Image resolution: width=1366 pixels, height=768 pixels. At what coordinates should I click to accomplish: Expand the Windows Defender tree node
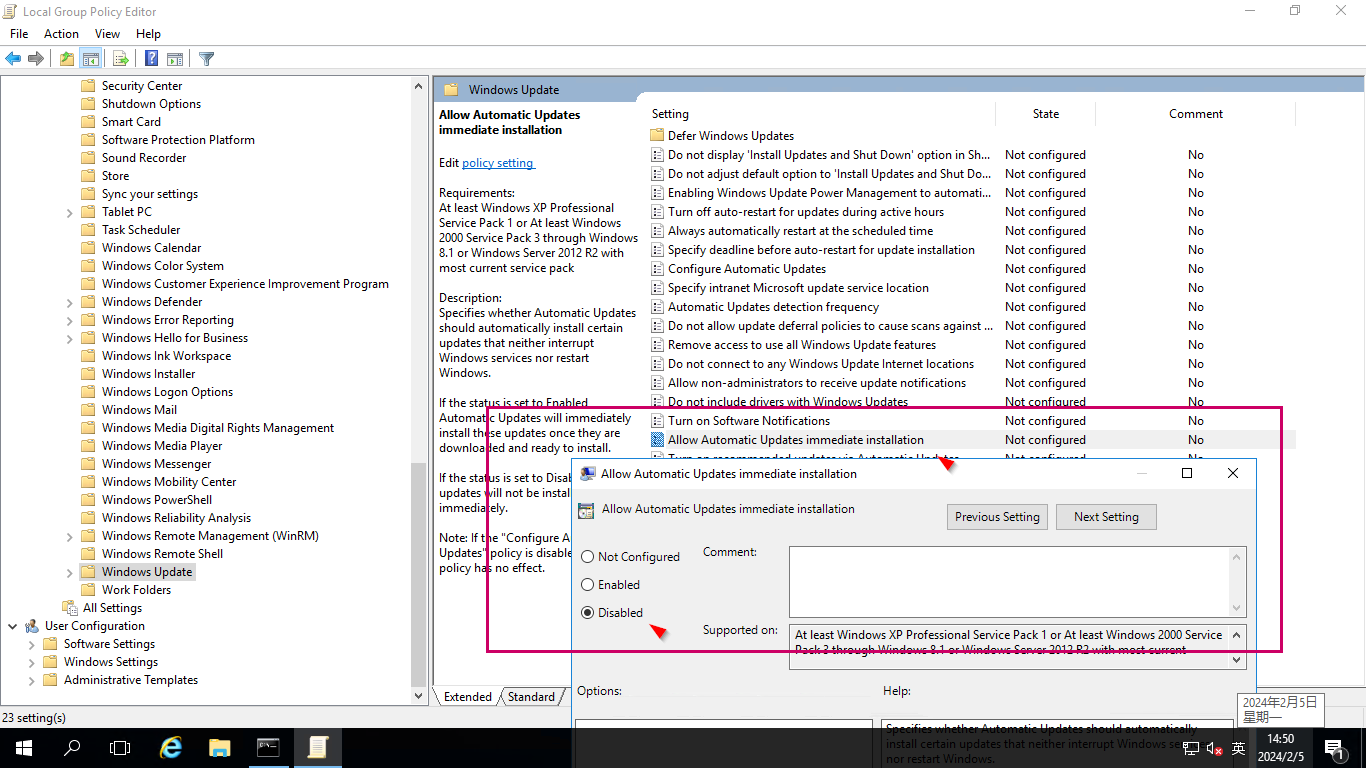pyautogui.click(x=69, y=302)
